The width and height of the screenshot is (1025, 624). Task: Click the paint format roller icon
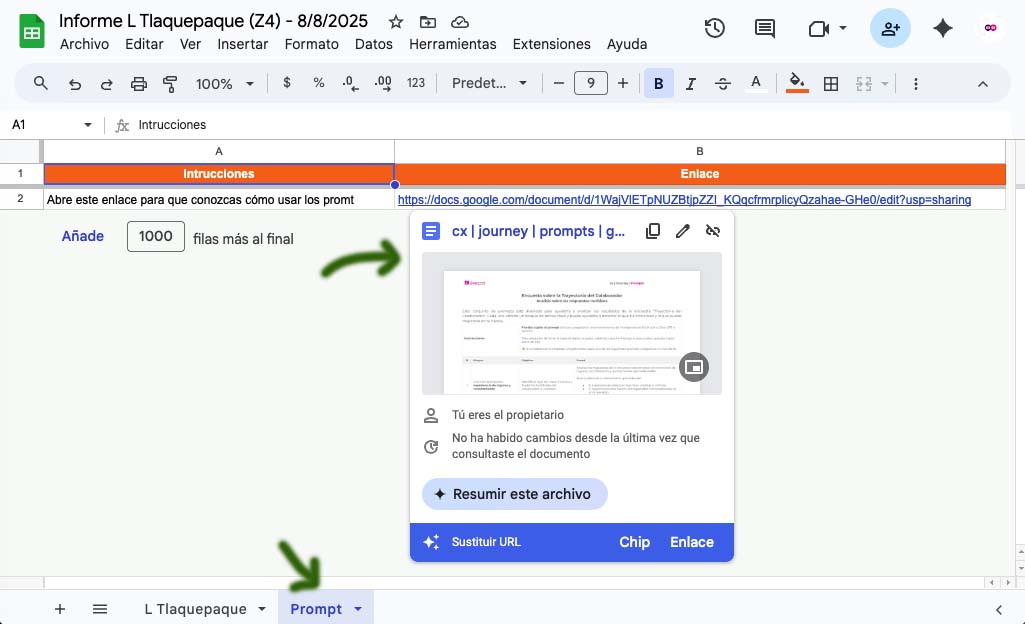pyautogui.click(x=170, y=84)
